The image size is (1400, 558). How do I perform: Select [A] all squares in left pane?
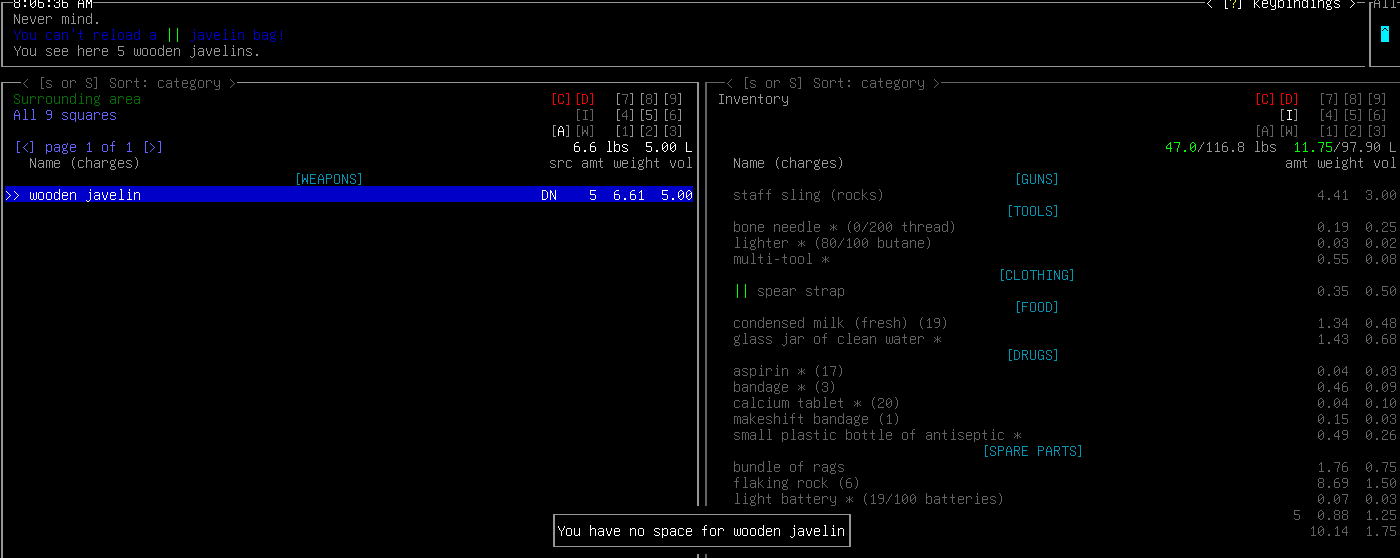point(561,131)
